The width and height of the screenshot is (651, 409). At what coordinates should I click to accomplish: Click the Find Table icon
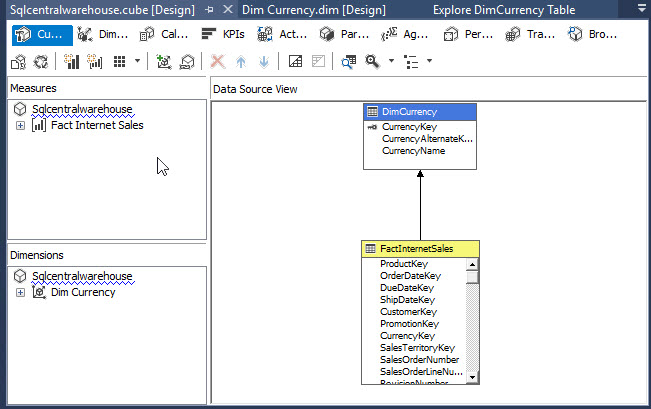[x=348, y=62]
